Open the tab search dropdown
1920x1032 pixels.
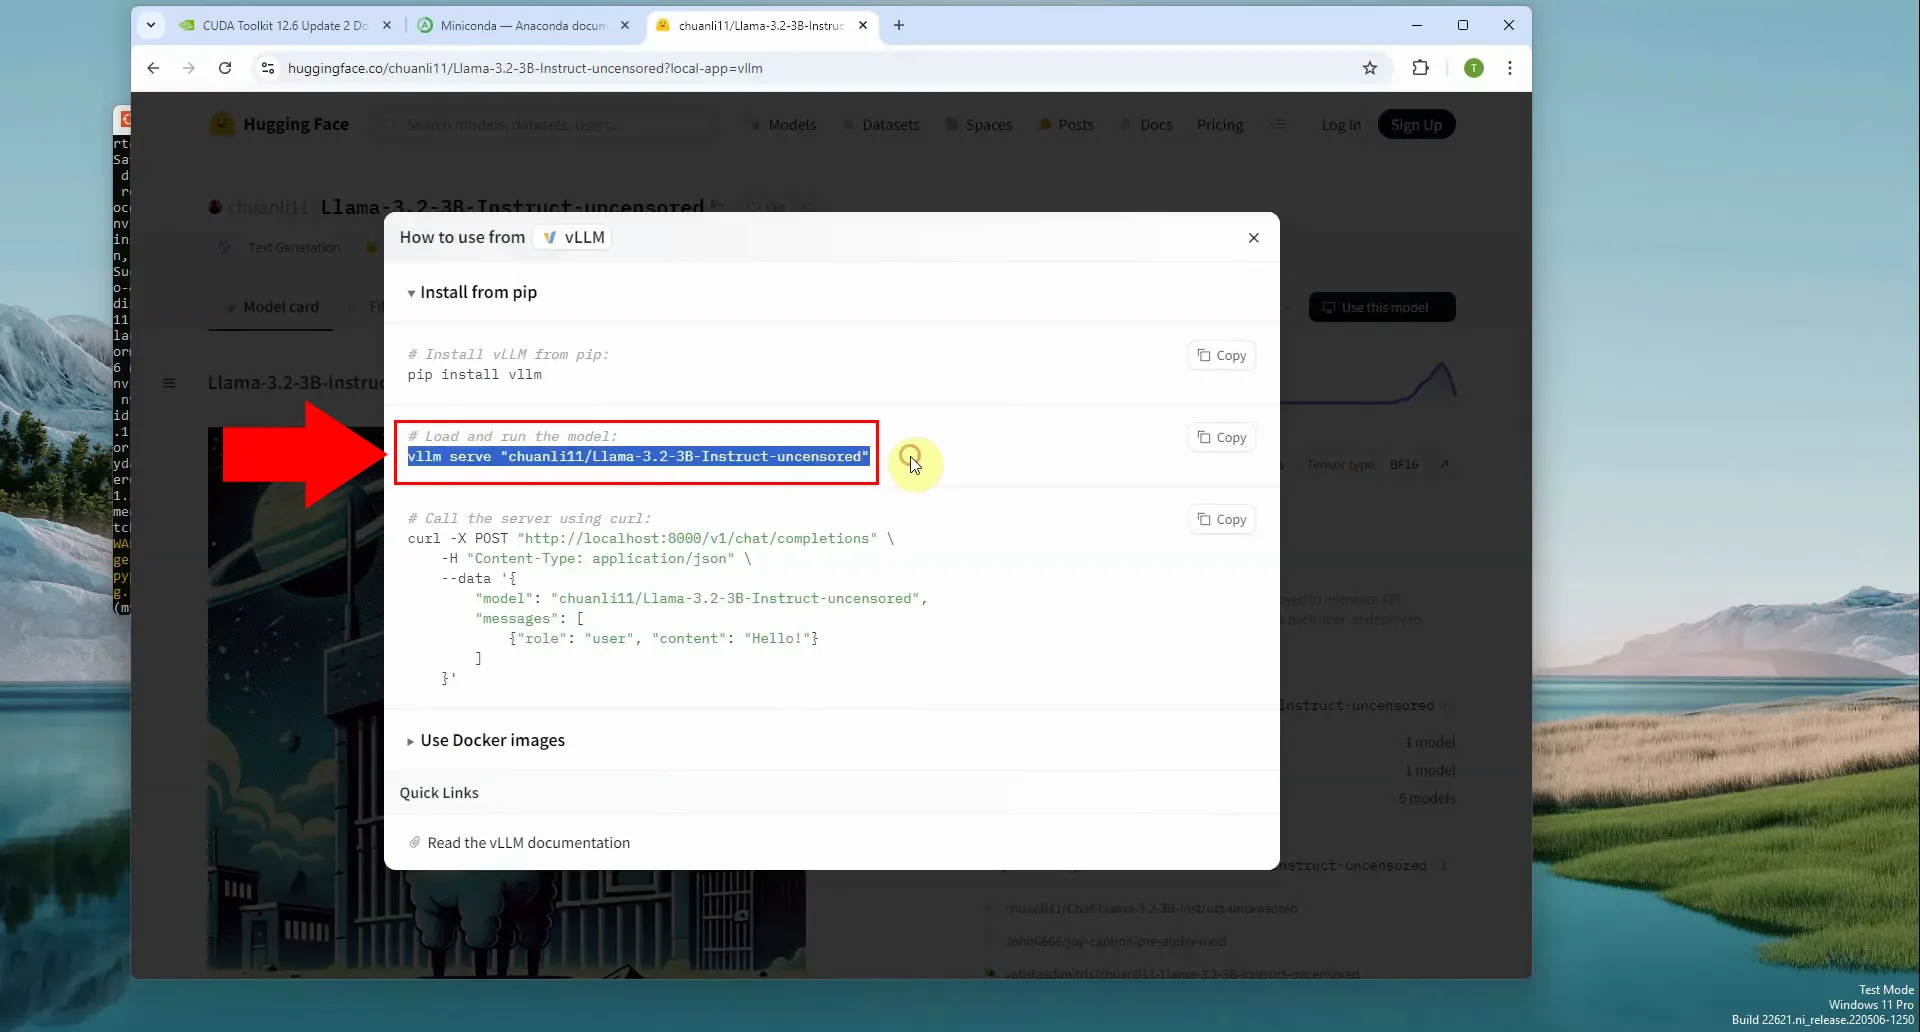point(151,25)
